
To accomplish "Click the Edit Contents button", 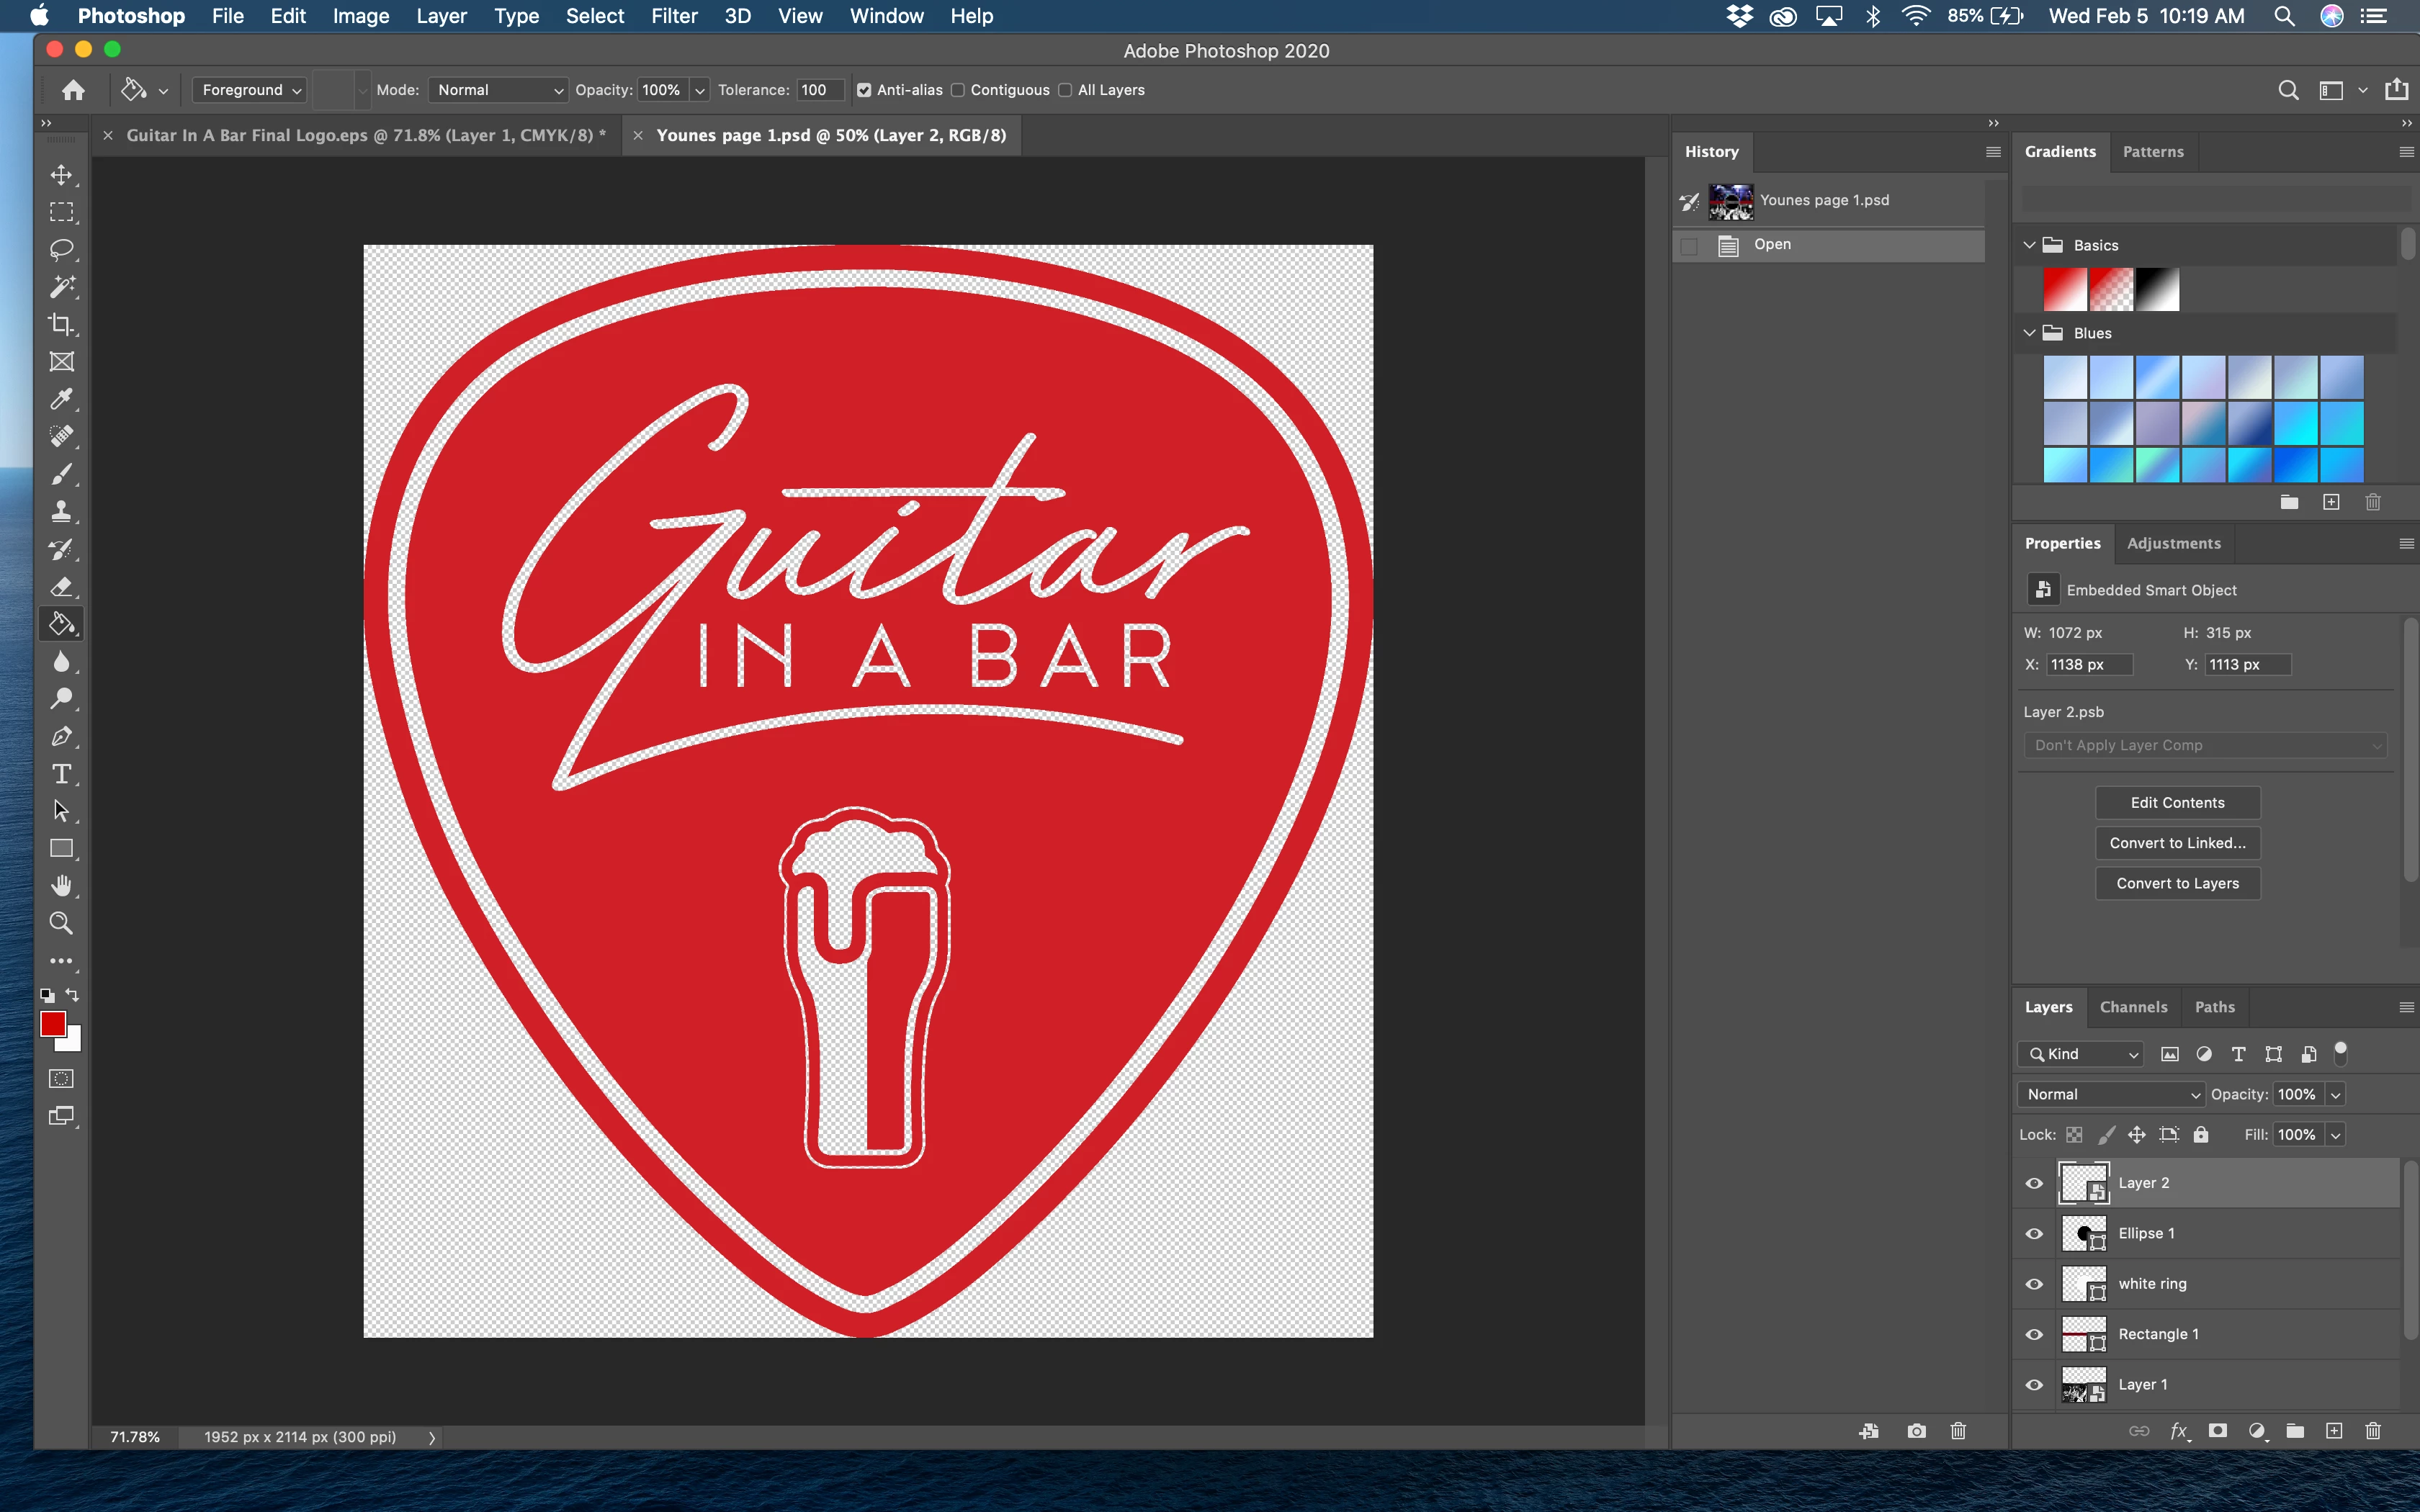I will pos(2177,803).
